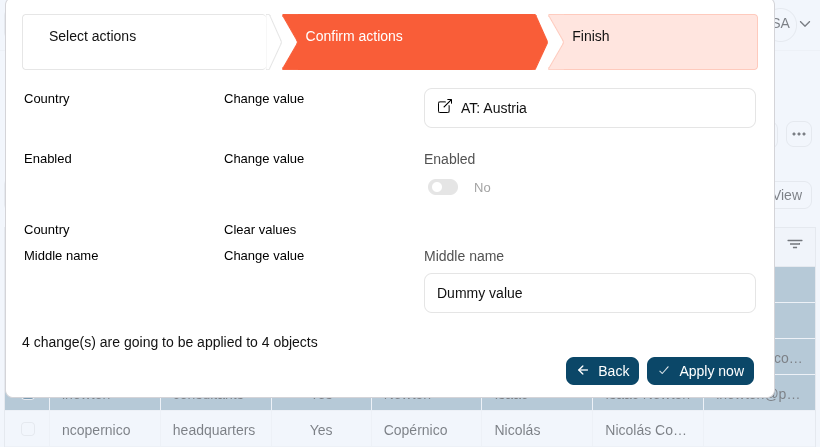Select the ncopernico username cell
The image size is (820, 447).
coord(96,430)
